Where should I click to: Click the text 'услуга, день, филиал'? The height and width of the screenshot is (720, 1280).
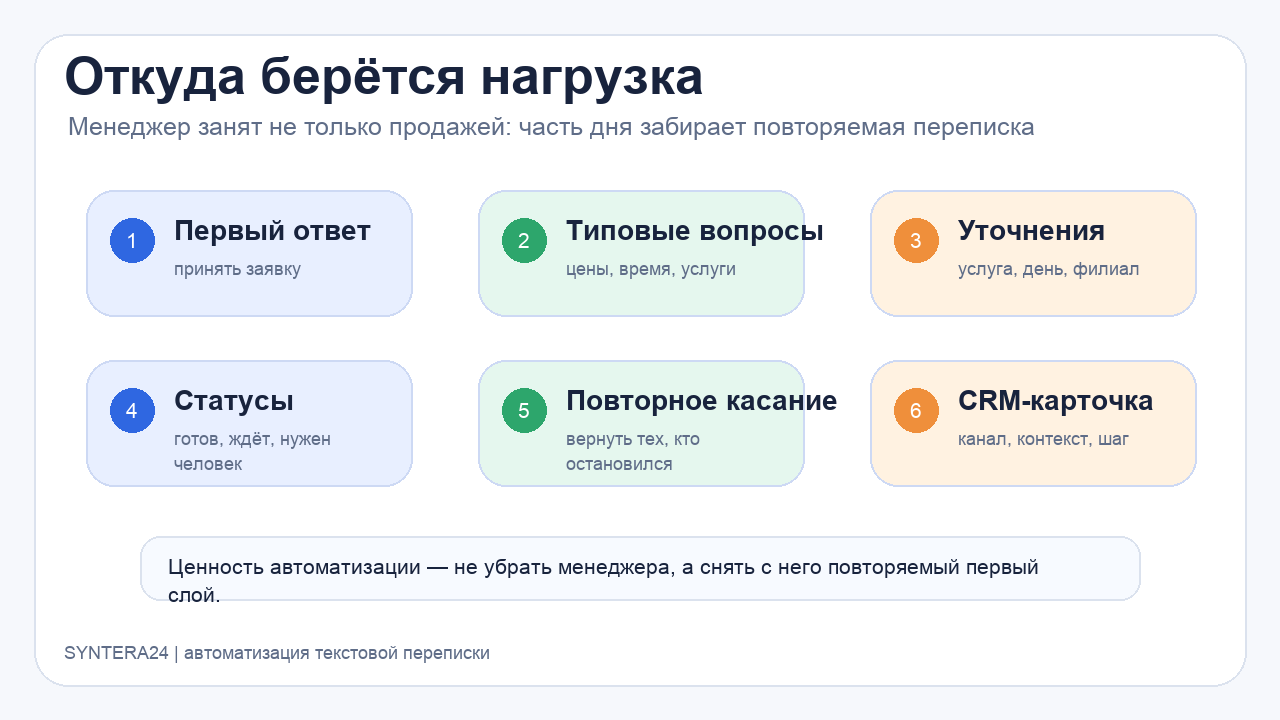click(x=1048, y=269)
